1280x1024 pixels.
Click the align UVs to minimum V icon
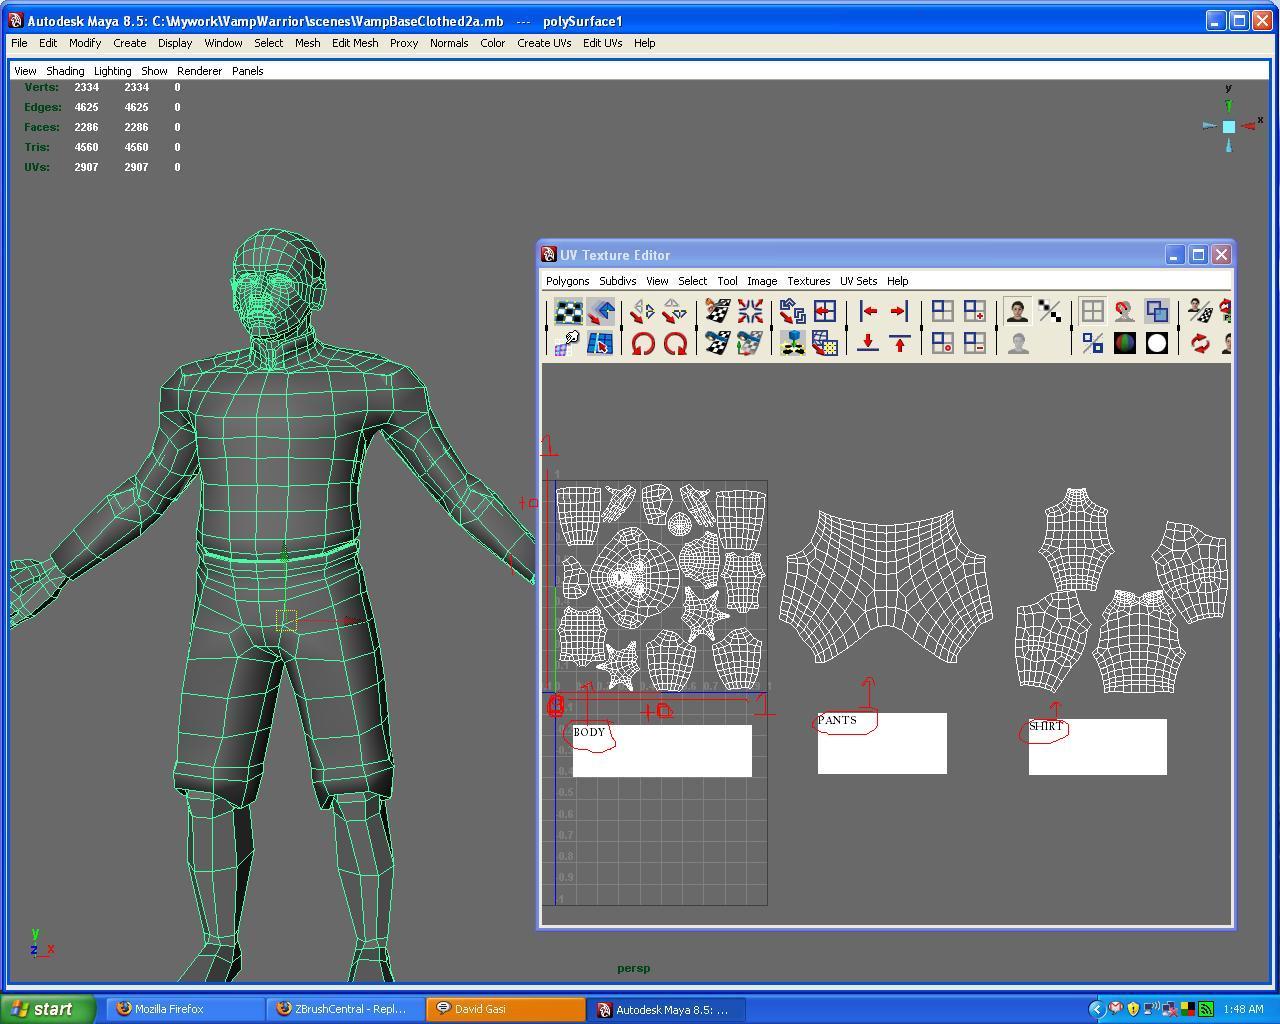[868, 344]
